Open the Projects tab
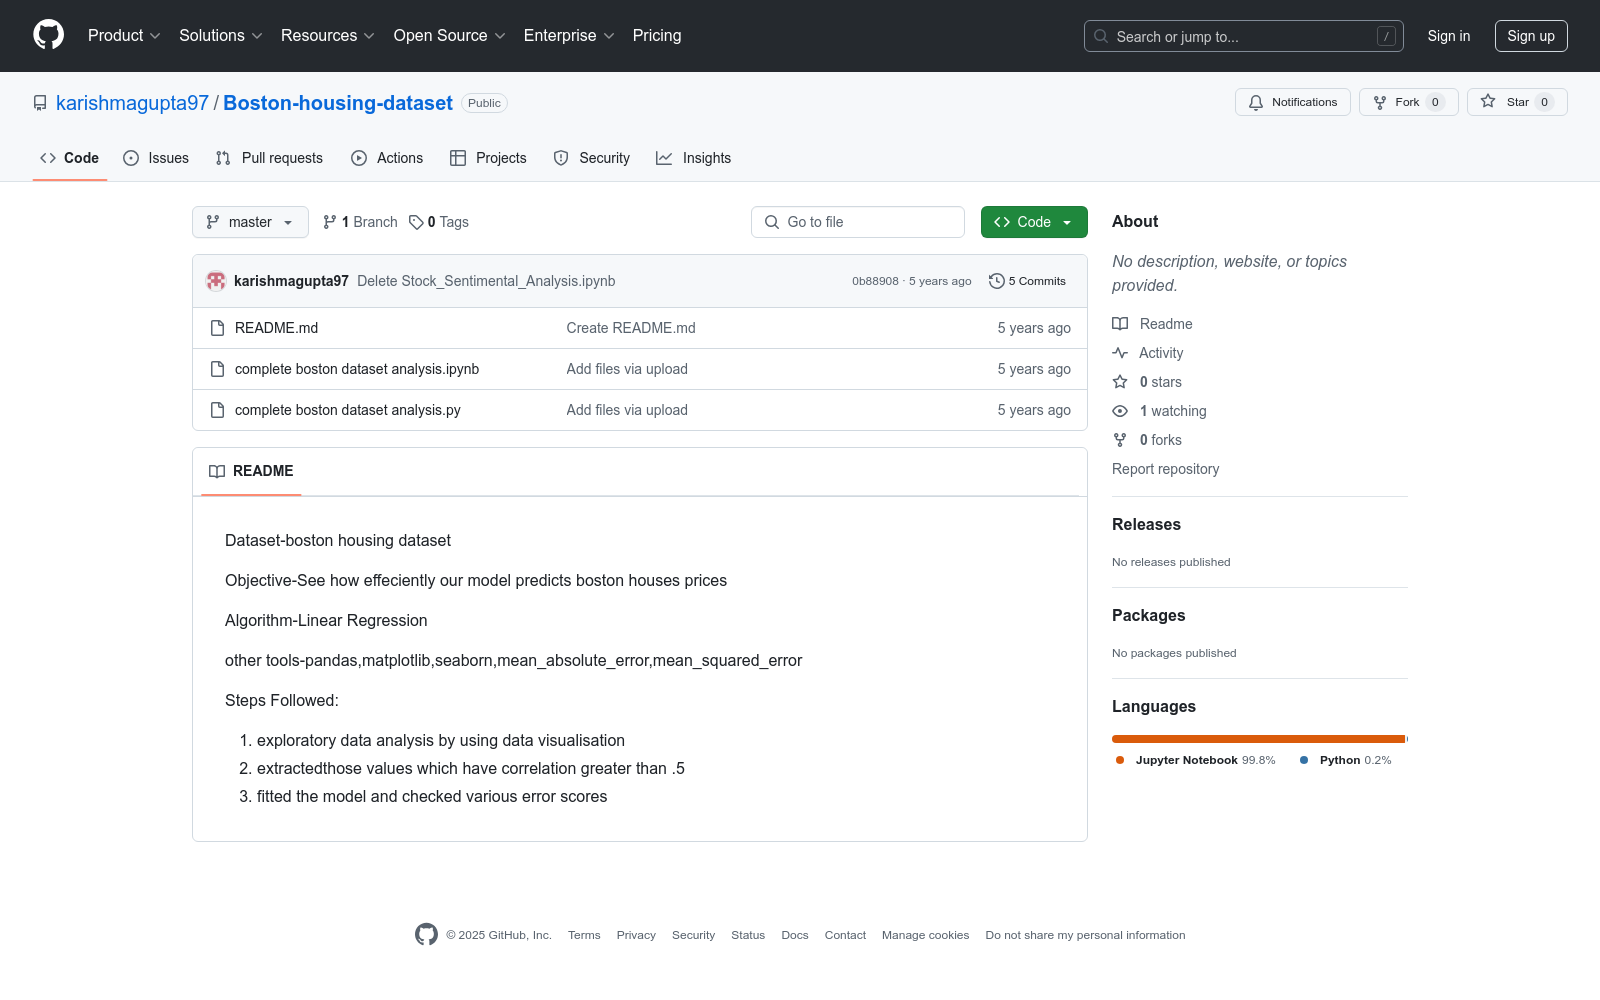Viewport: 1600px width, 1000px height. coord(488,158)
